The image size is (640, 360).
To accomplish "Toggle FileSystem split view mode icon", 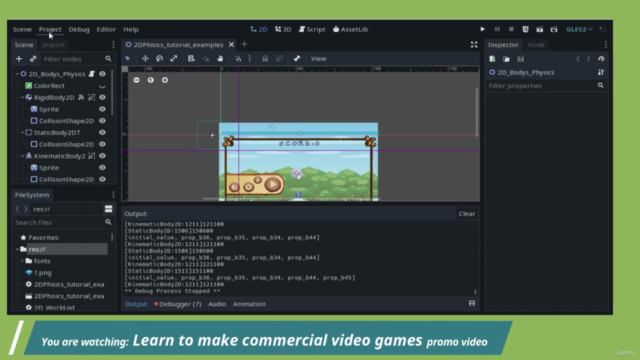I will coord(109,209).
